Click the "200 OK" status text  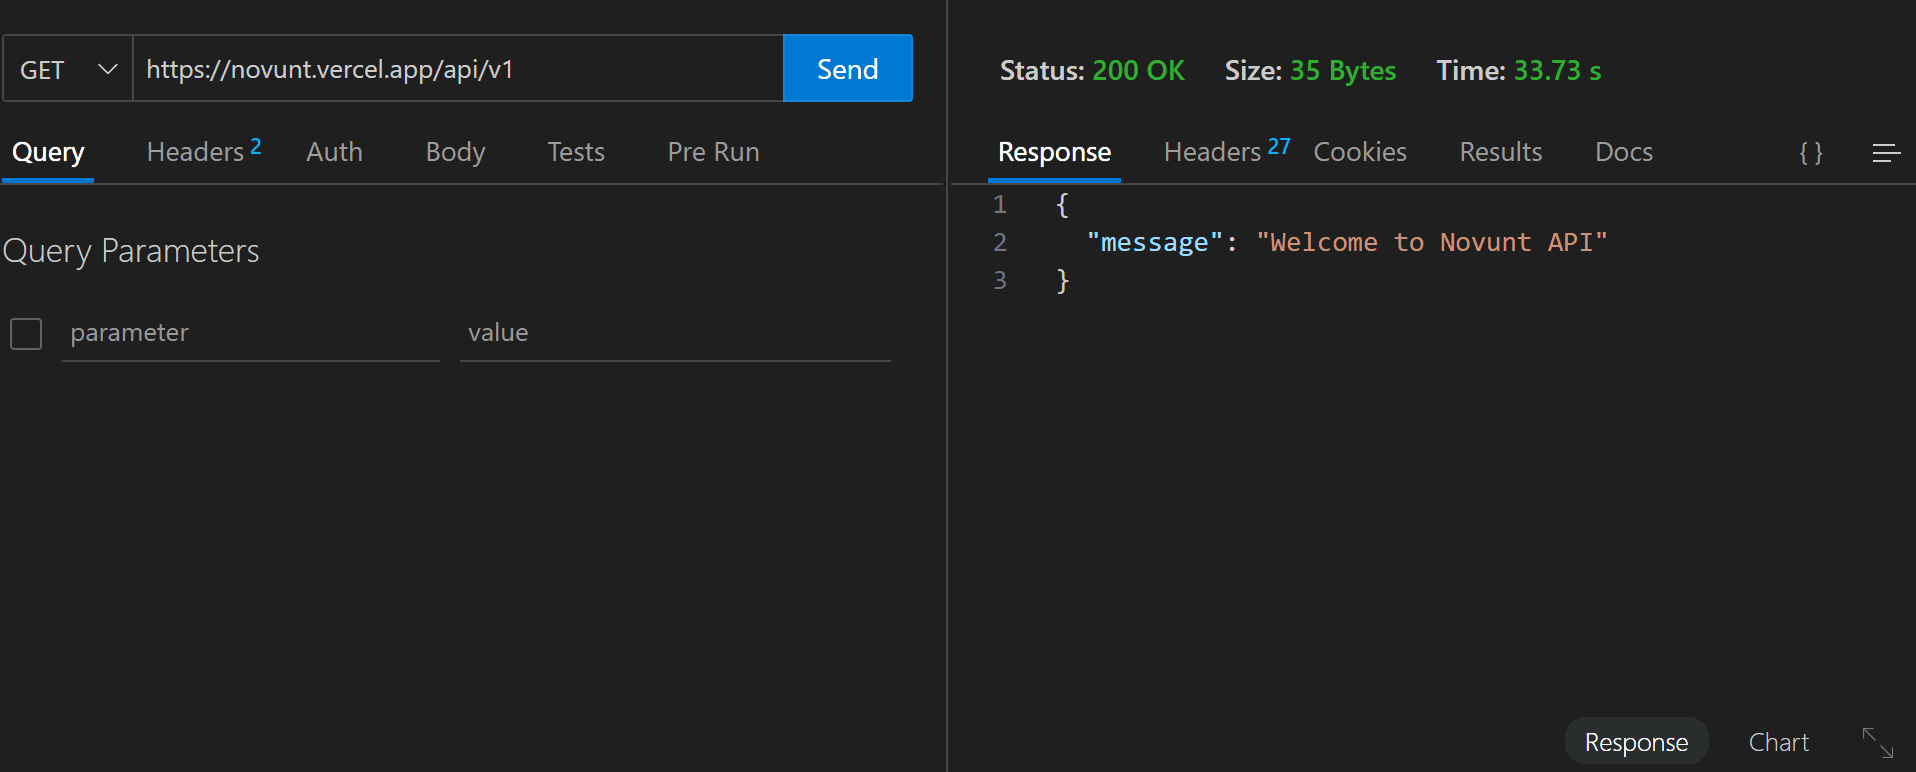tap(1138, 71)
